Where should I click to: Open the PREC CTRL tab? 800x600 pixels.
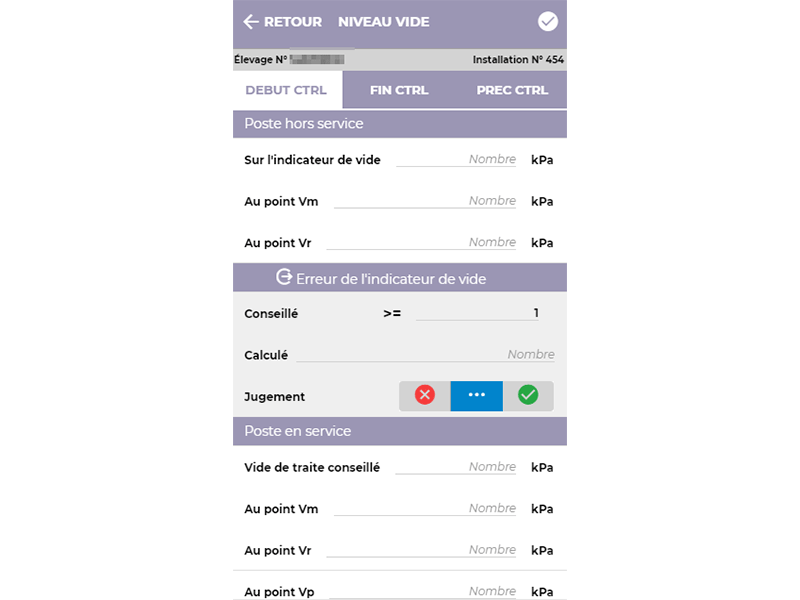[x=512, y=90]
